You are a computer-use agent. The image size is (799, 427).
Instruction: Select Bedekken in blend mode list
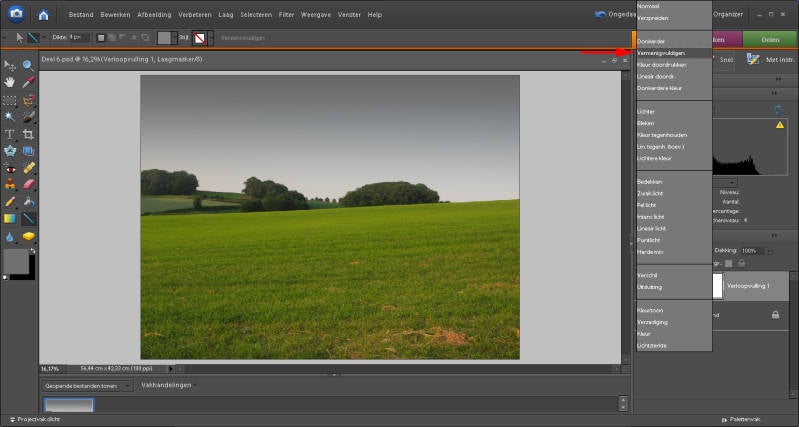coord(649,181)
